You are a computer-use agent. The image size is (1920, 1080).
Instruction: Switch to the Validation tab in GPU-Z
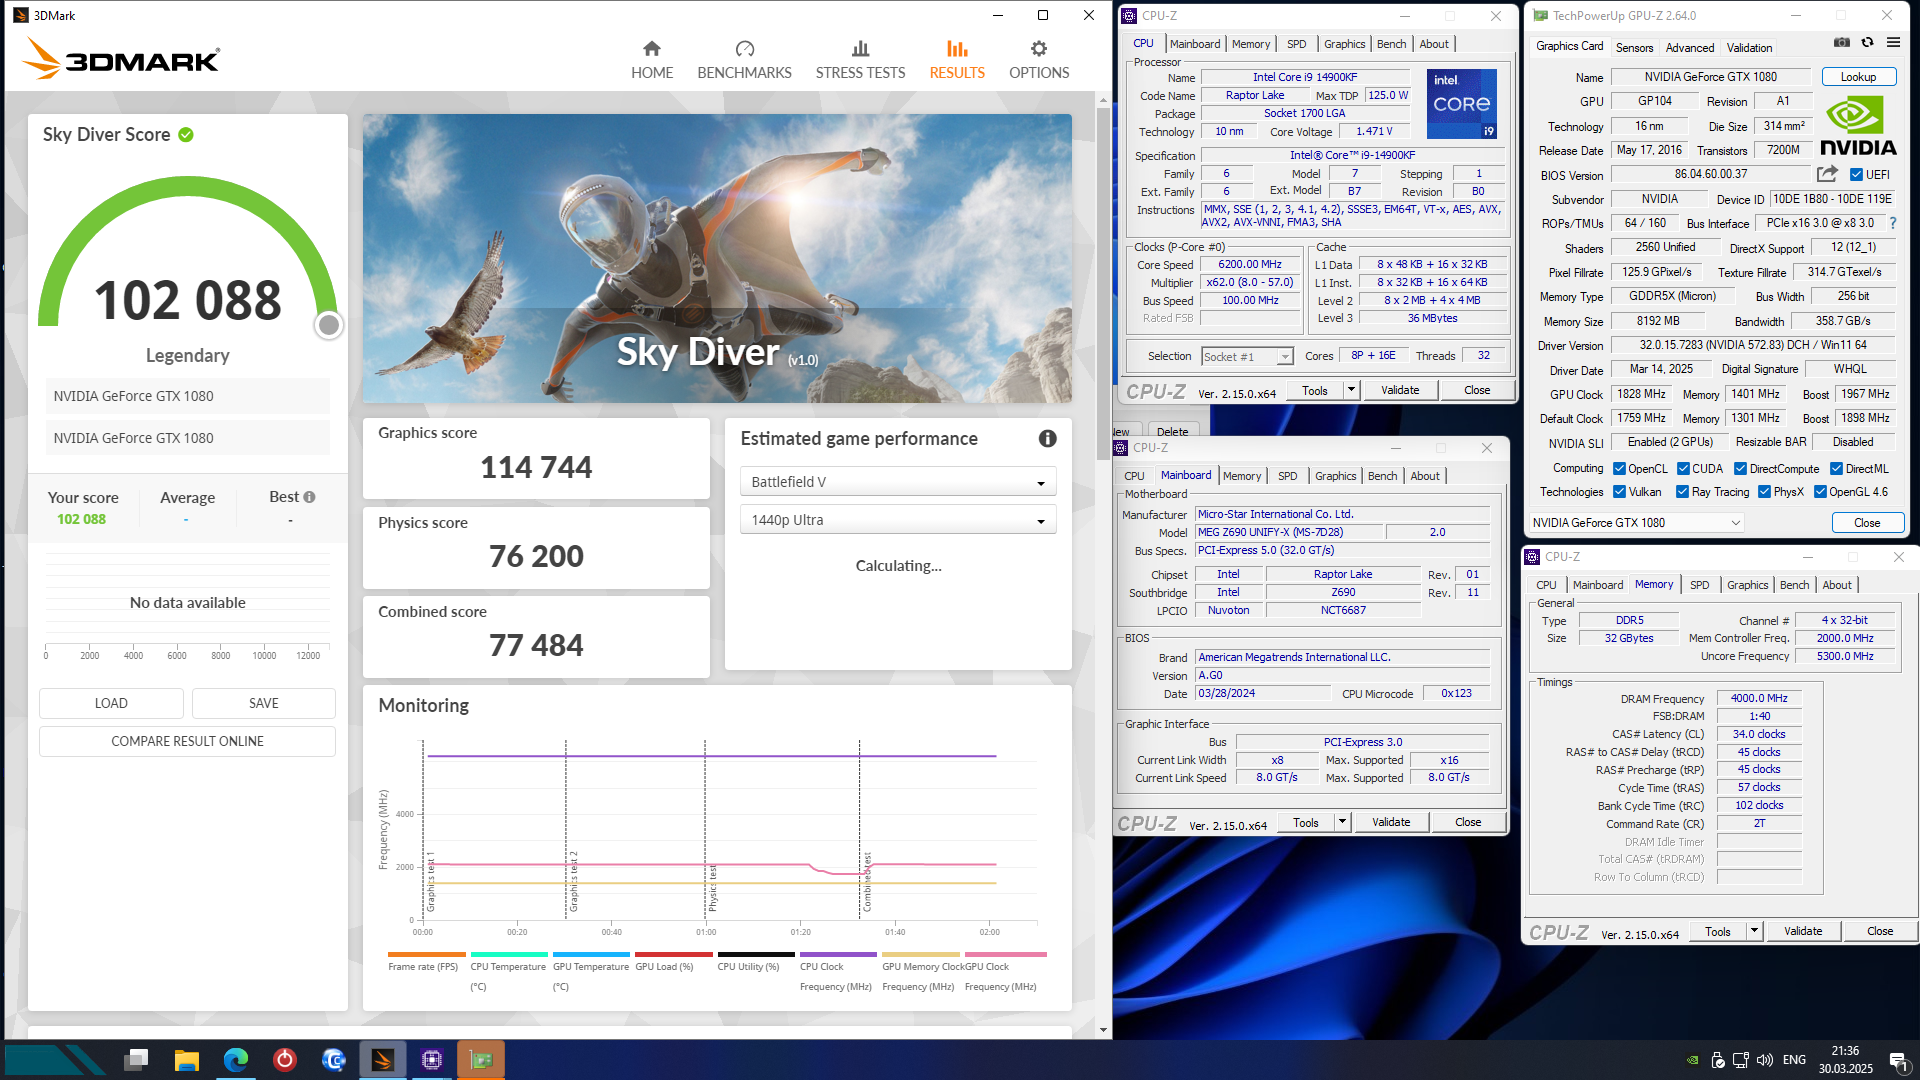pos(1749,47)
